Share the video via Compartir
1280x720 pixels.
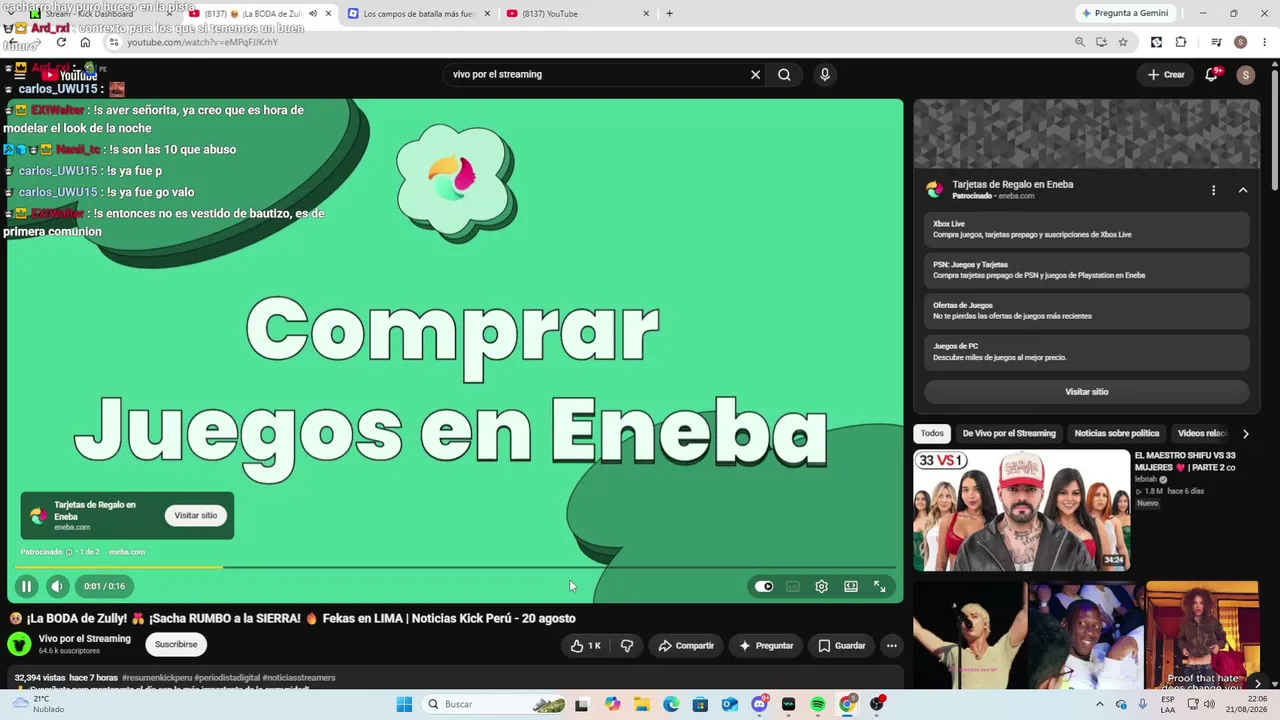click(686, 646)
